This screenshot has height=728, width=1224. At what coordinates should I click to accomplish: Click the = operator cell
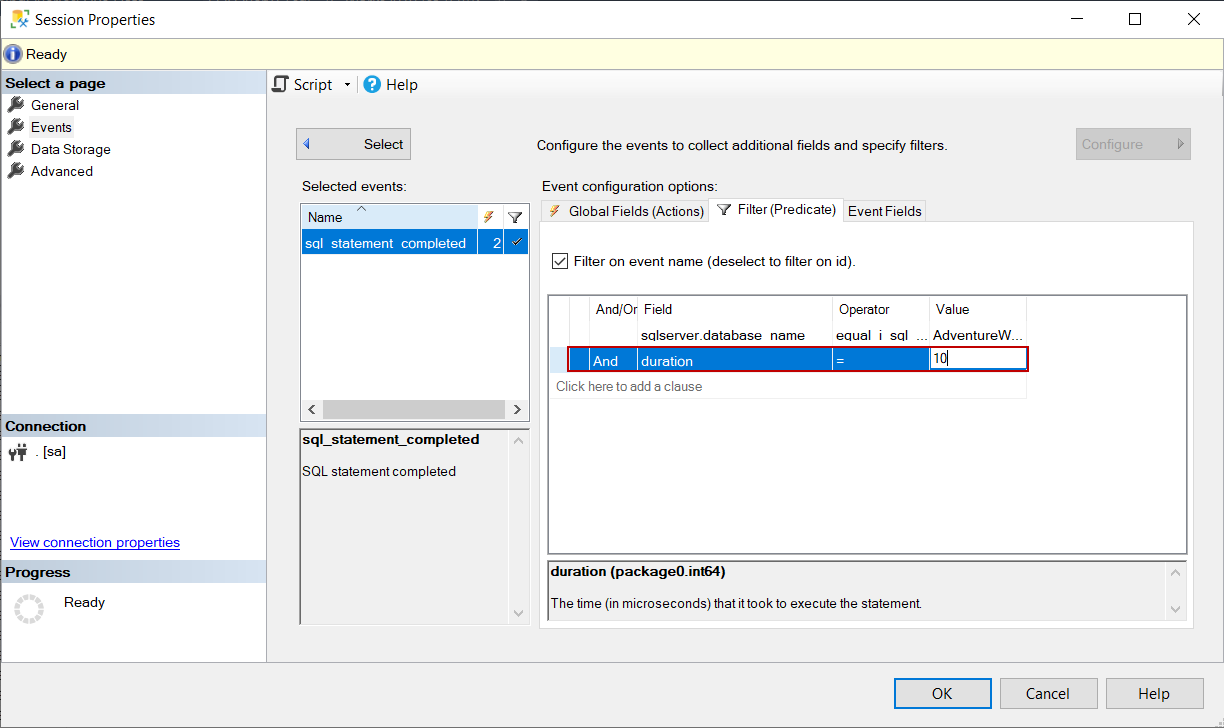click(881, 360)
